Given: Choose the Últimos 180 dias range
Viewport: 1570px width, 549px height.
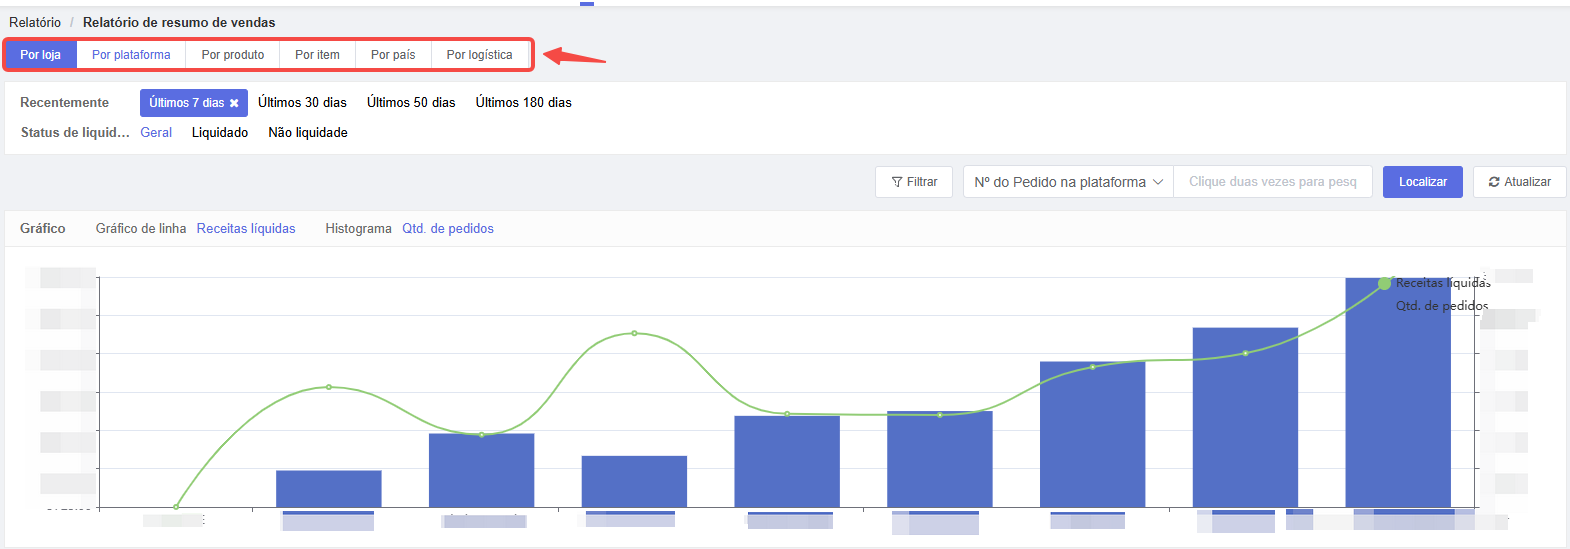Looking at the screenshot, I should click(524, 103).
